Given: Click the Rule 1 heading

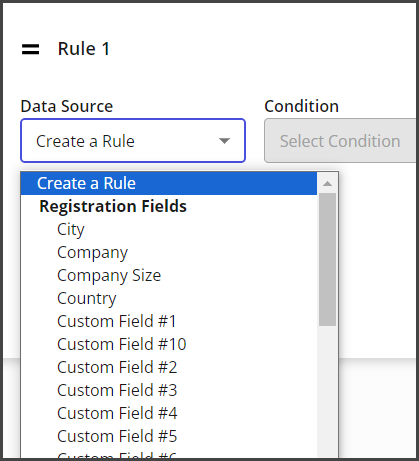Looking at the screenshot, I should (84, 49).
